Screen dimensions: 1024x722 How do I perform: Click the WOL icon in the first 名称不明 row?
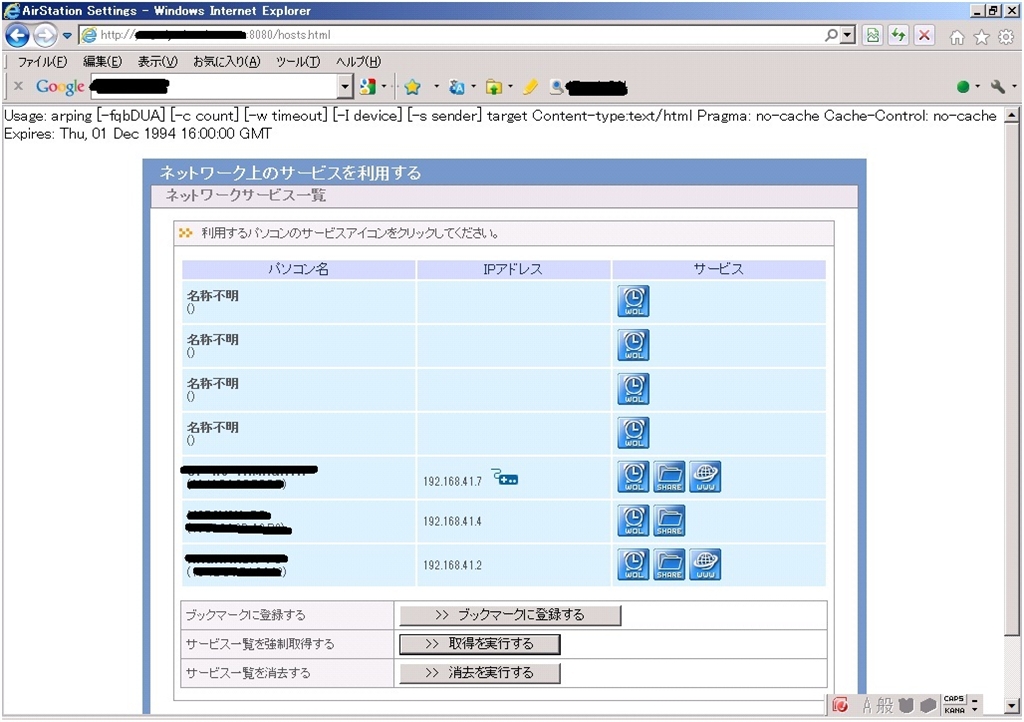(x=633, y=301)
